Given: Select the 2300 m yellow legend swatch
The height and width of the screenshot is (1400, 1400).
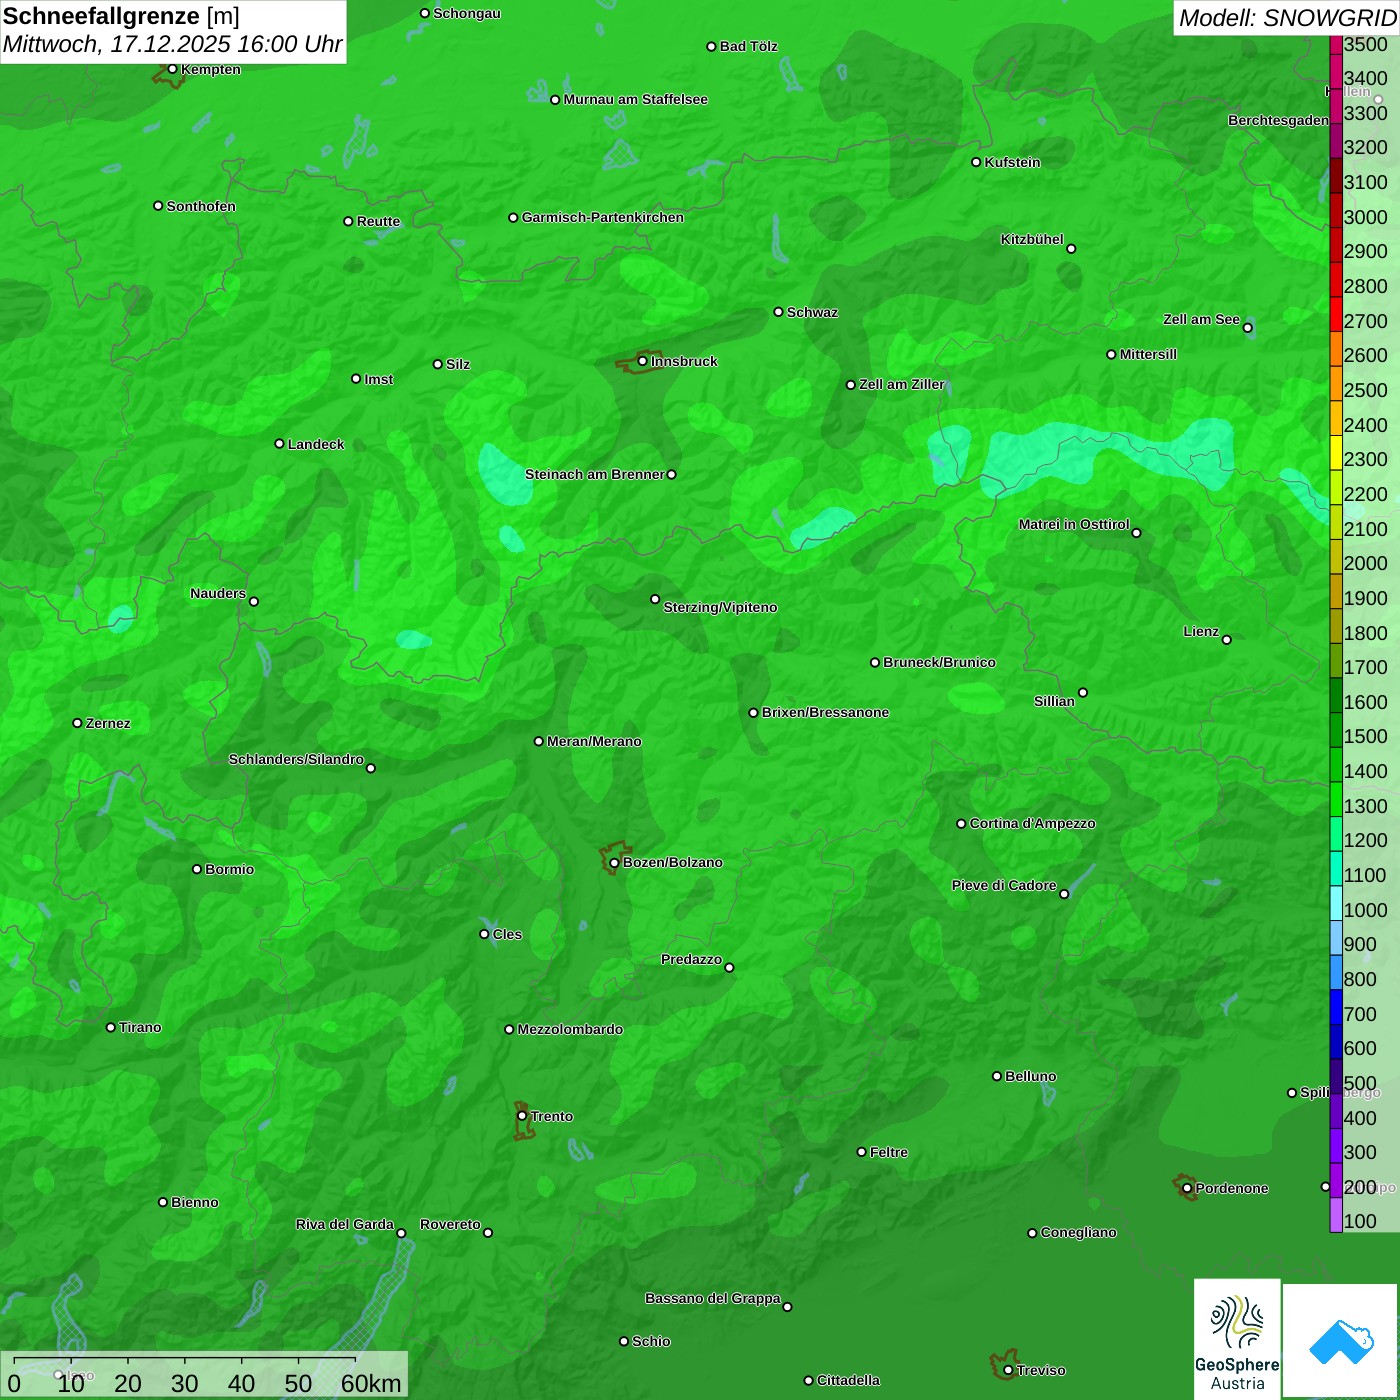Looking at the screenshot, I should pos(1336,453).
